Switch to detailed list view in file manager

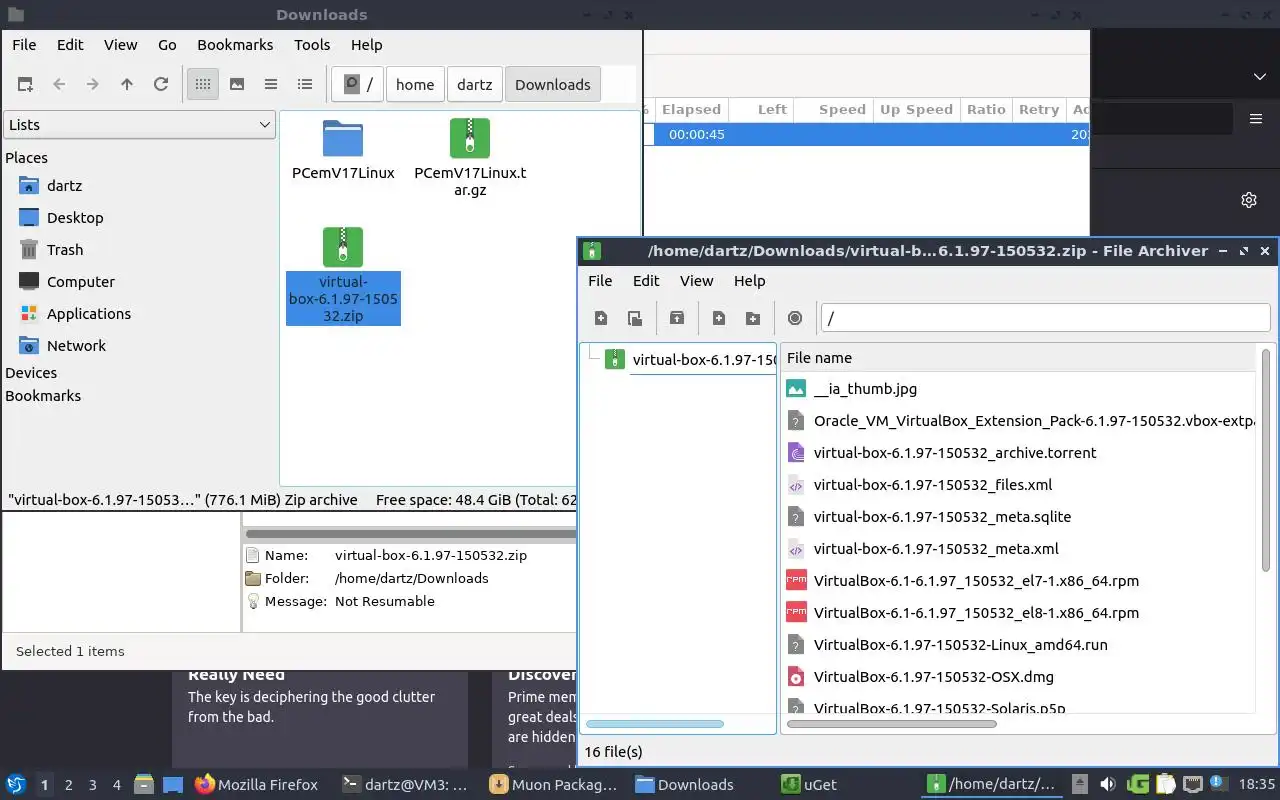point(305,85)
